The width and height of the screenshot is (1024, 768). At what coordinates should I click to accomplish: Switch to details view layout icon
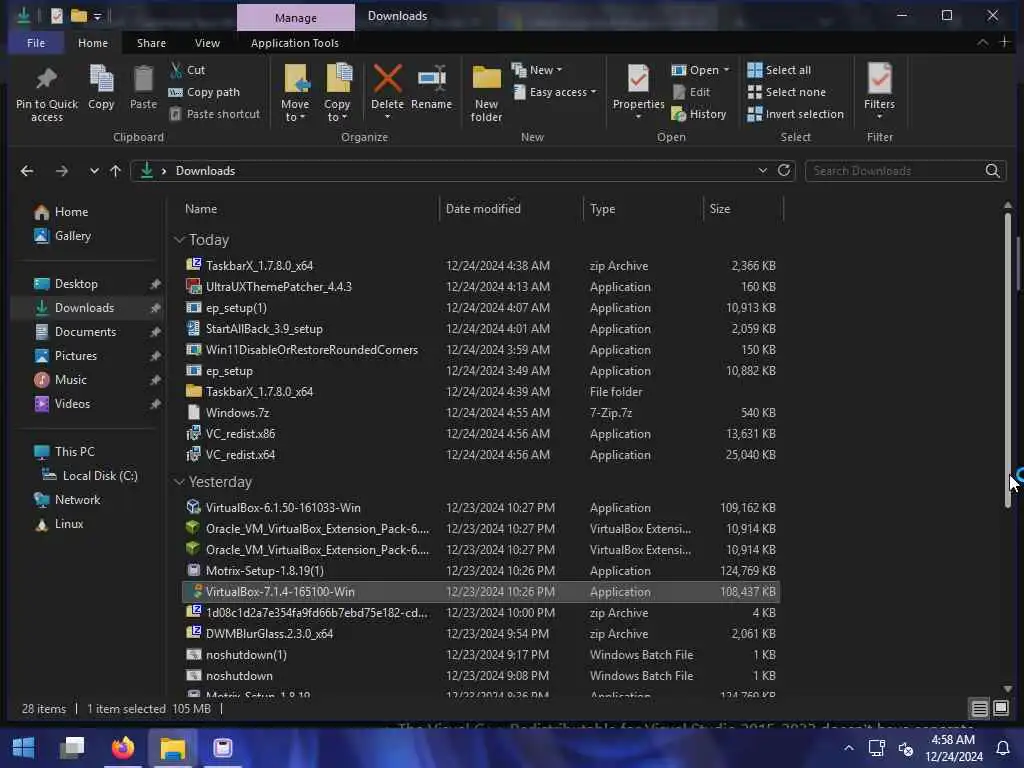click(979, 708)
